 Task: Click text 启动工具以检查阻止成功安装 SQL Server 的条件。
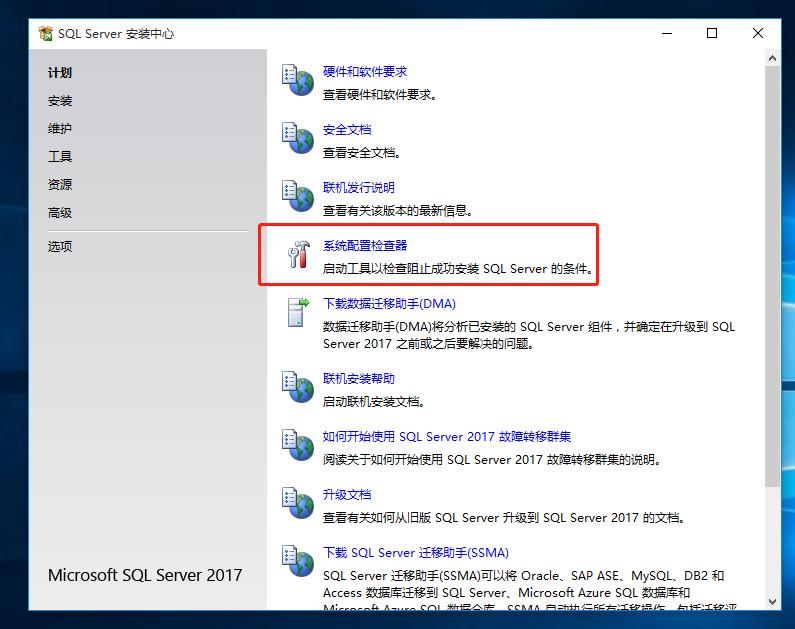[458, 269]
